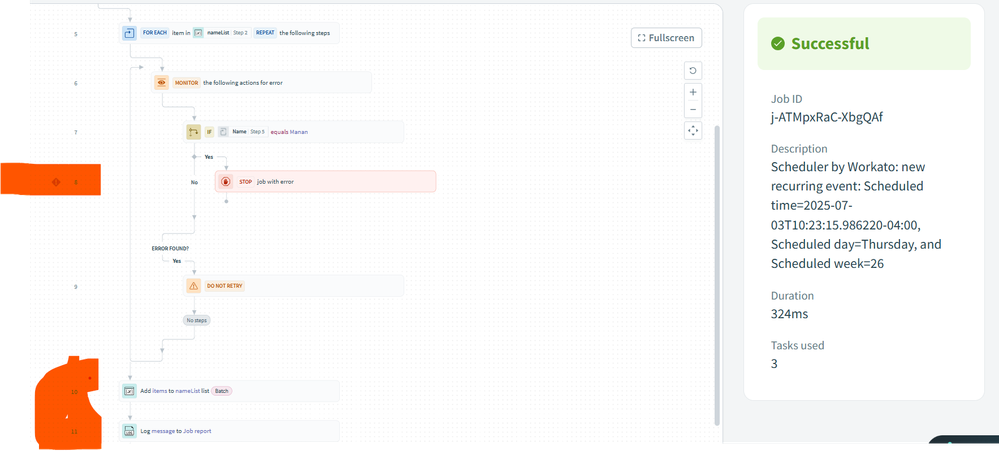999x451 pixels.
Task: Click the IF condition branch icon
Action: 194,132
